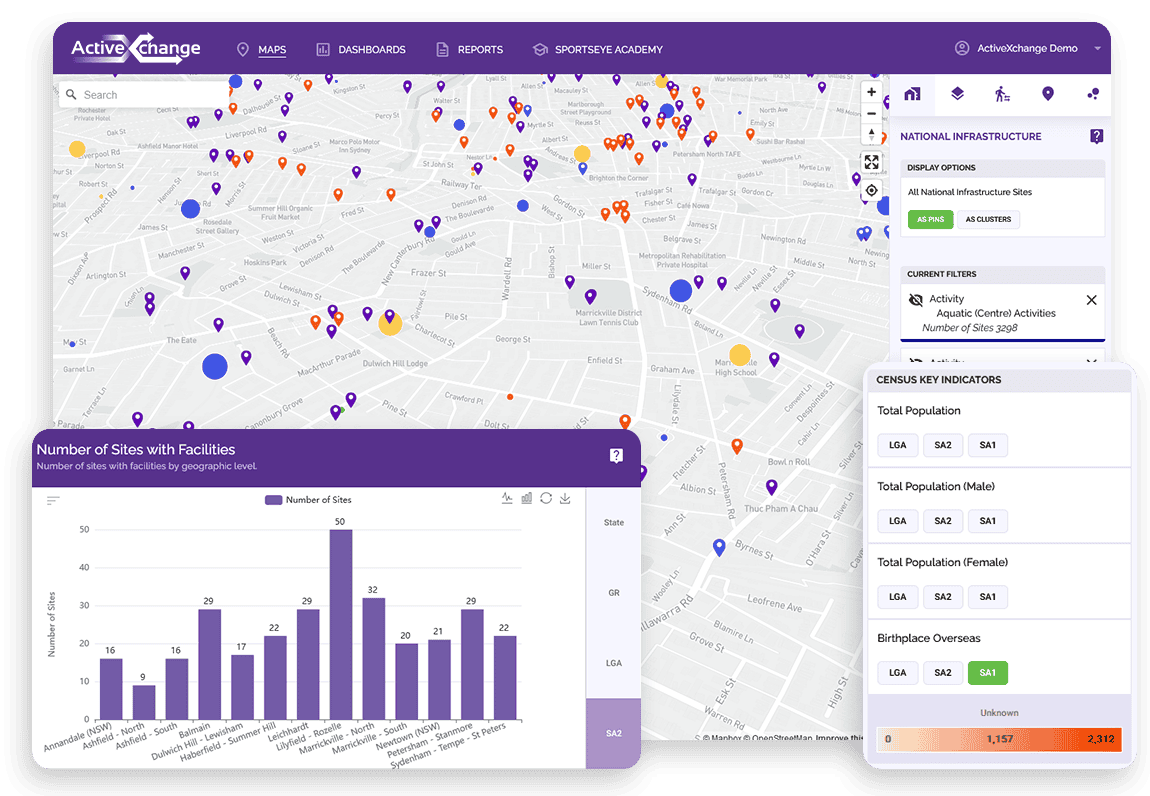
Task: Select the national infrastructure panel icon
Action: click(x=912, y=94)
